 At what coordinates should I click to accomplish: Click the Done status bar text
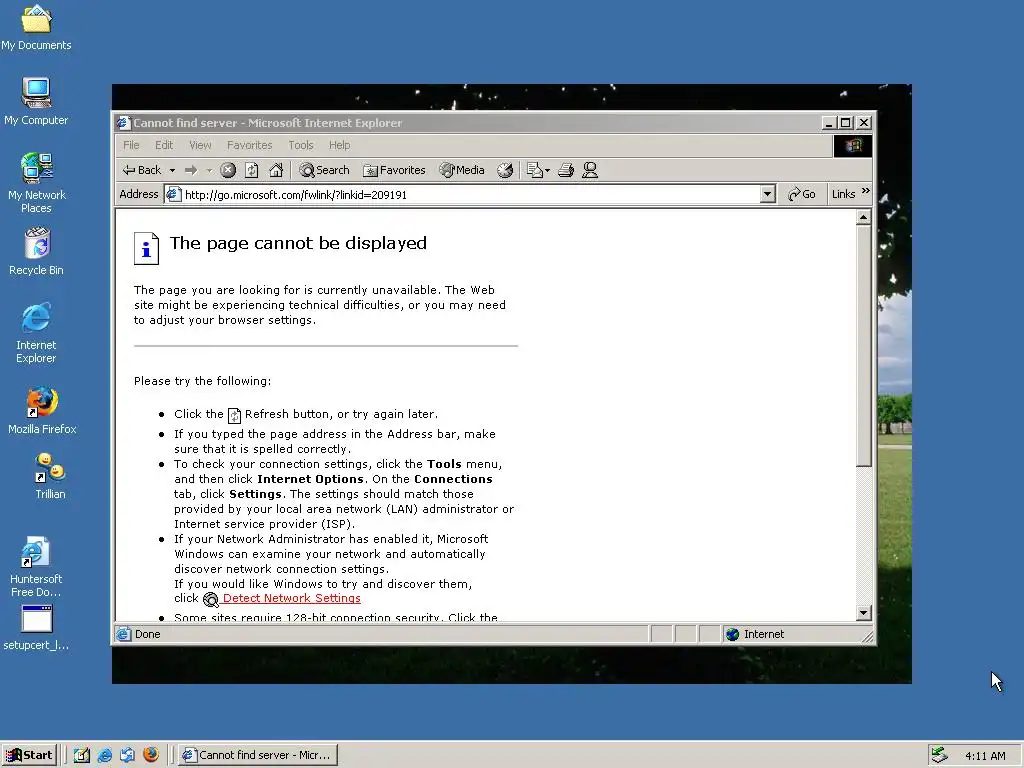[x=148, y=634]
